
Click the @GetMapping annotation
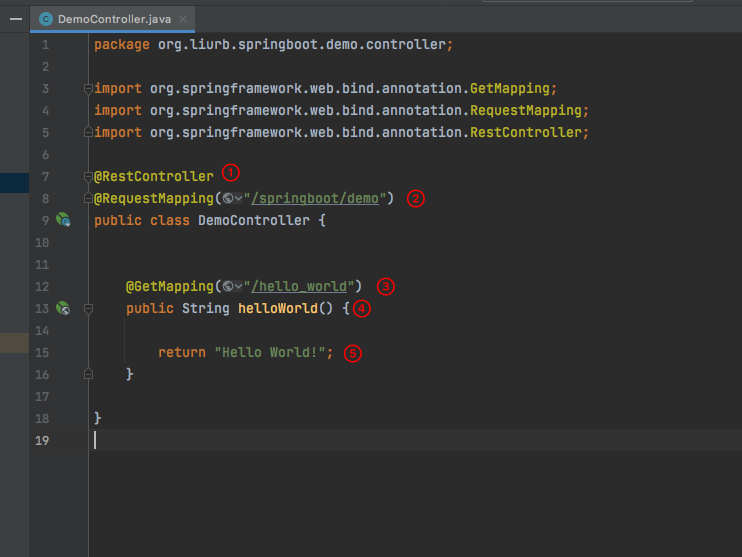click(170, 286)
